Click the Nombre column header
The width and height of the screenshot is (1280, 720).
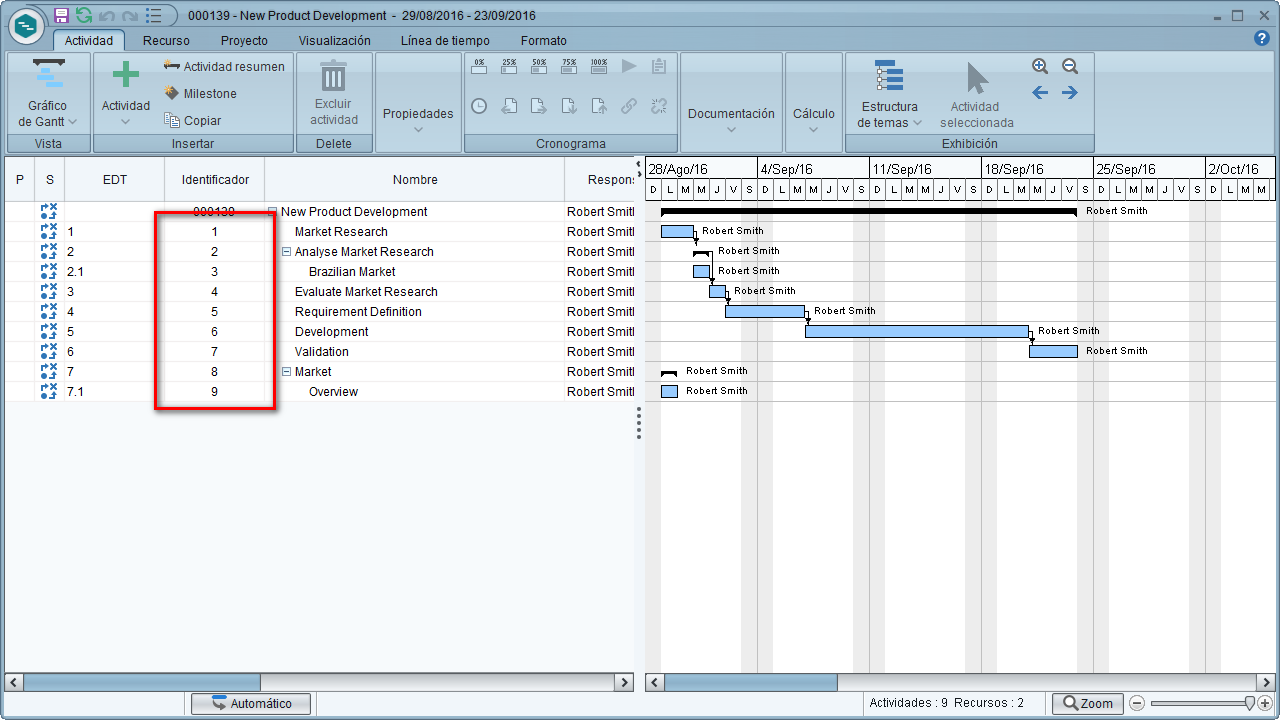point(415,180)
